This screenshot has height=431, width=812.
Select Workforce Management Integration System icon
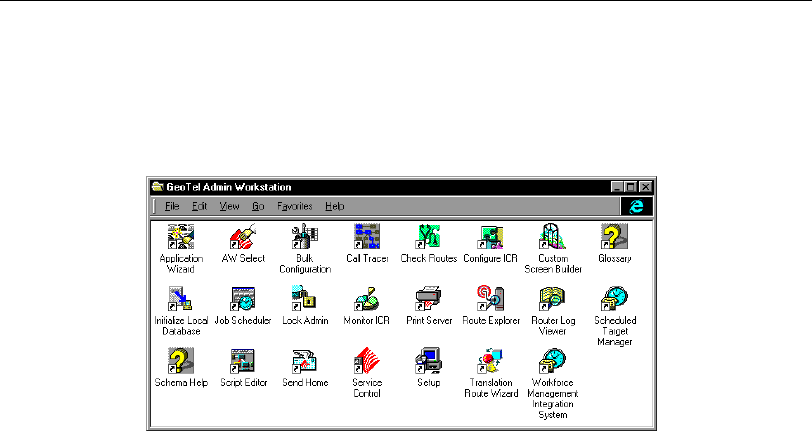[x=553, y=361]
